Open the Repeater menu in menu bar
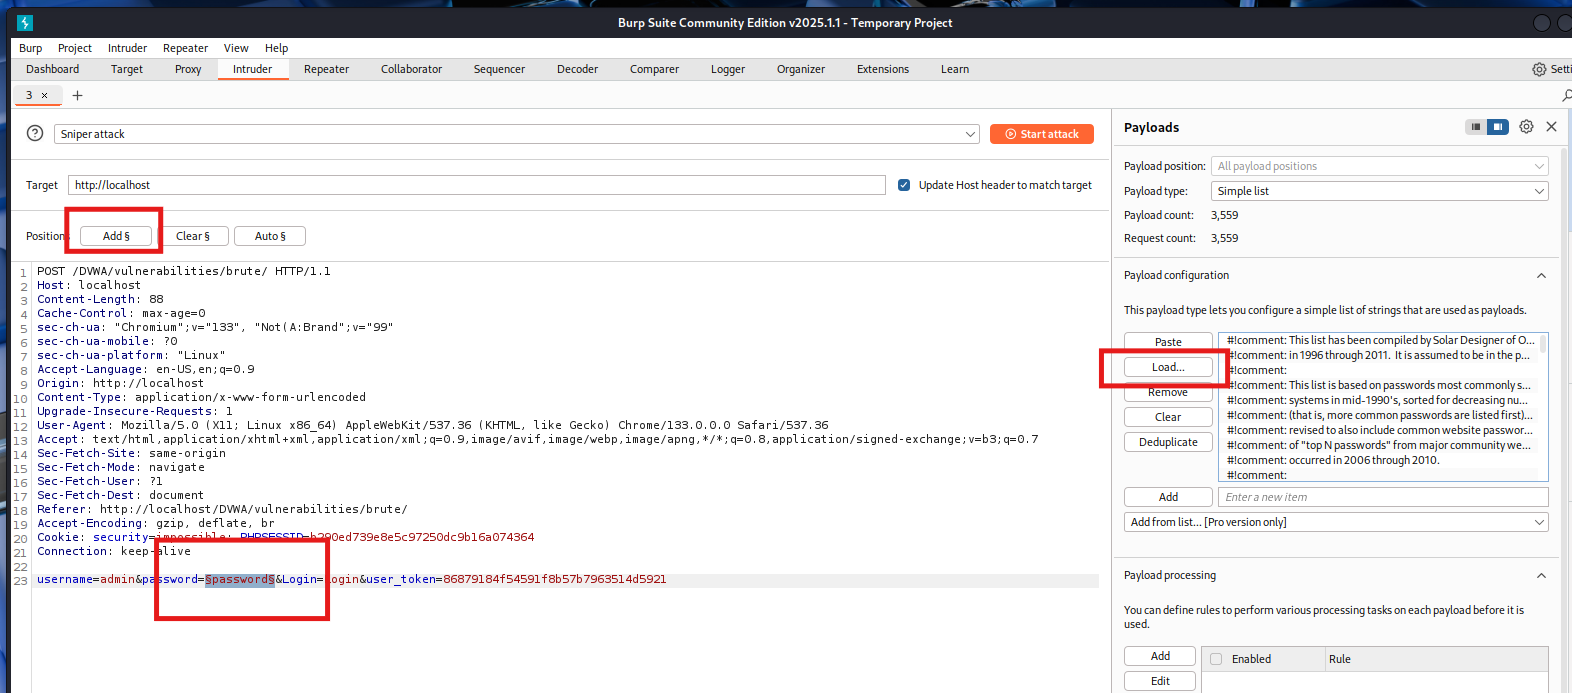Viewport: 1572px width, 693px height. click(185, 48)
